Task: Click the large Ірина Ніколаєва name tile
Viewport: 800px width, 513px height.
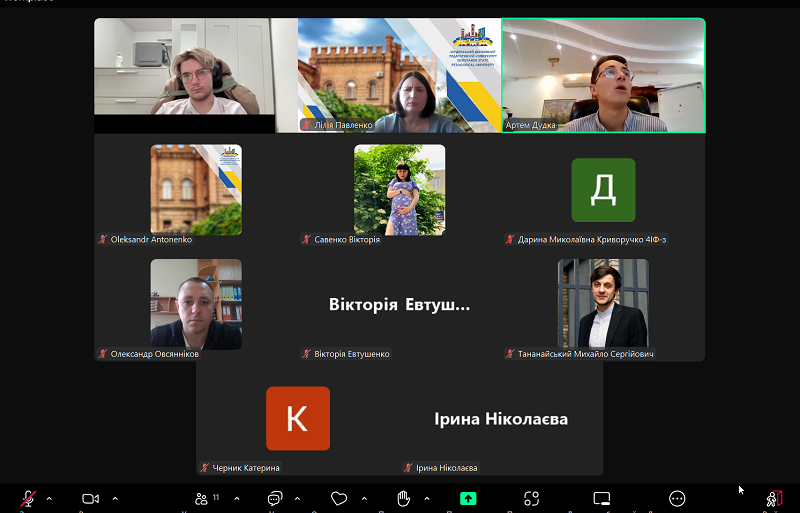Action: coord(501,419)
